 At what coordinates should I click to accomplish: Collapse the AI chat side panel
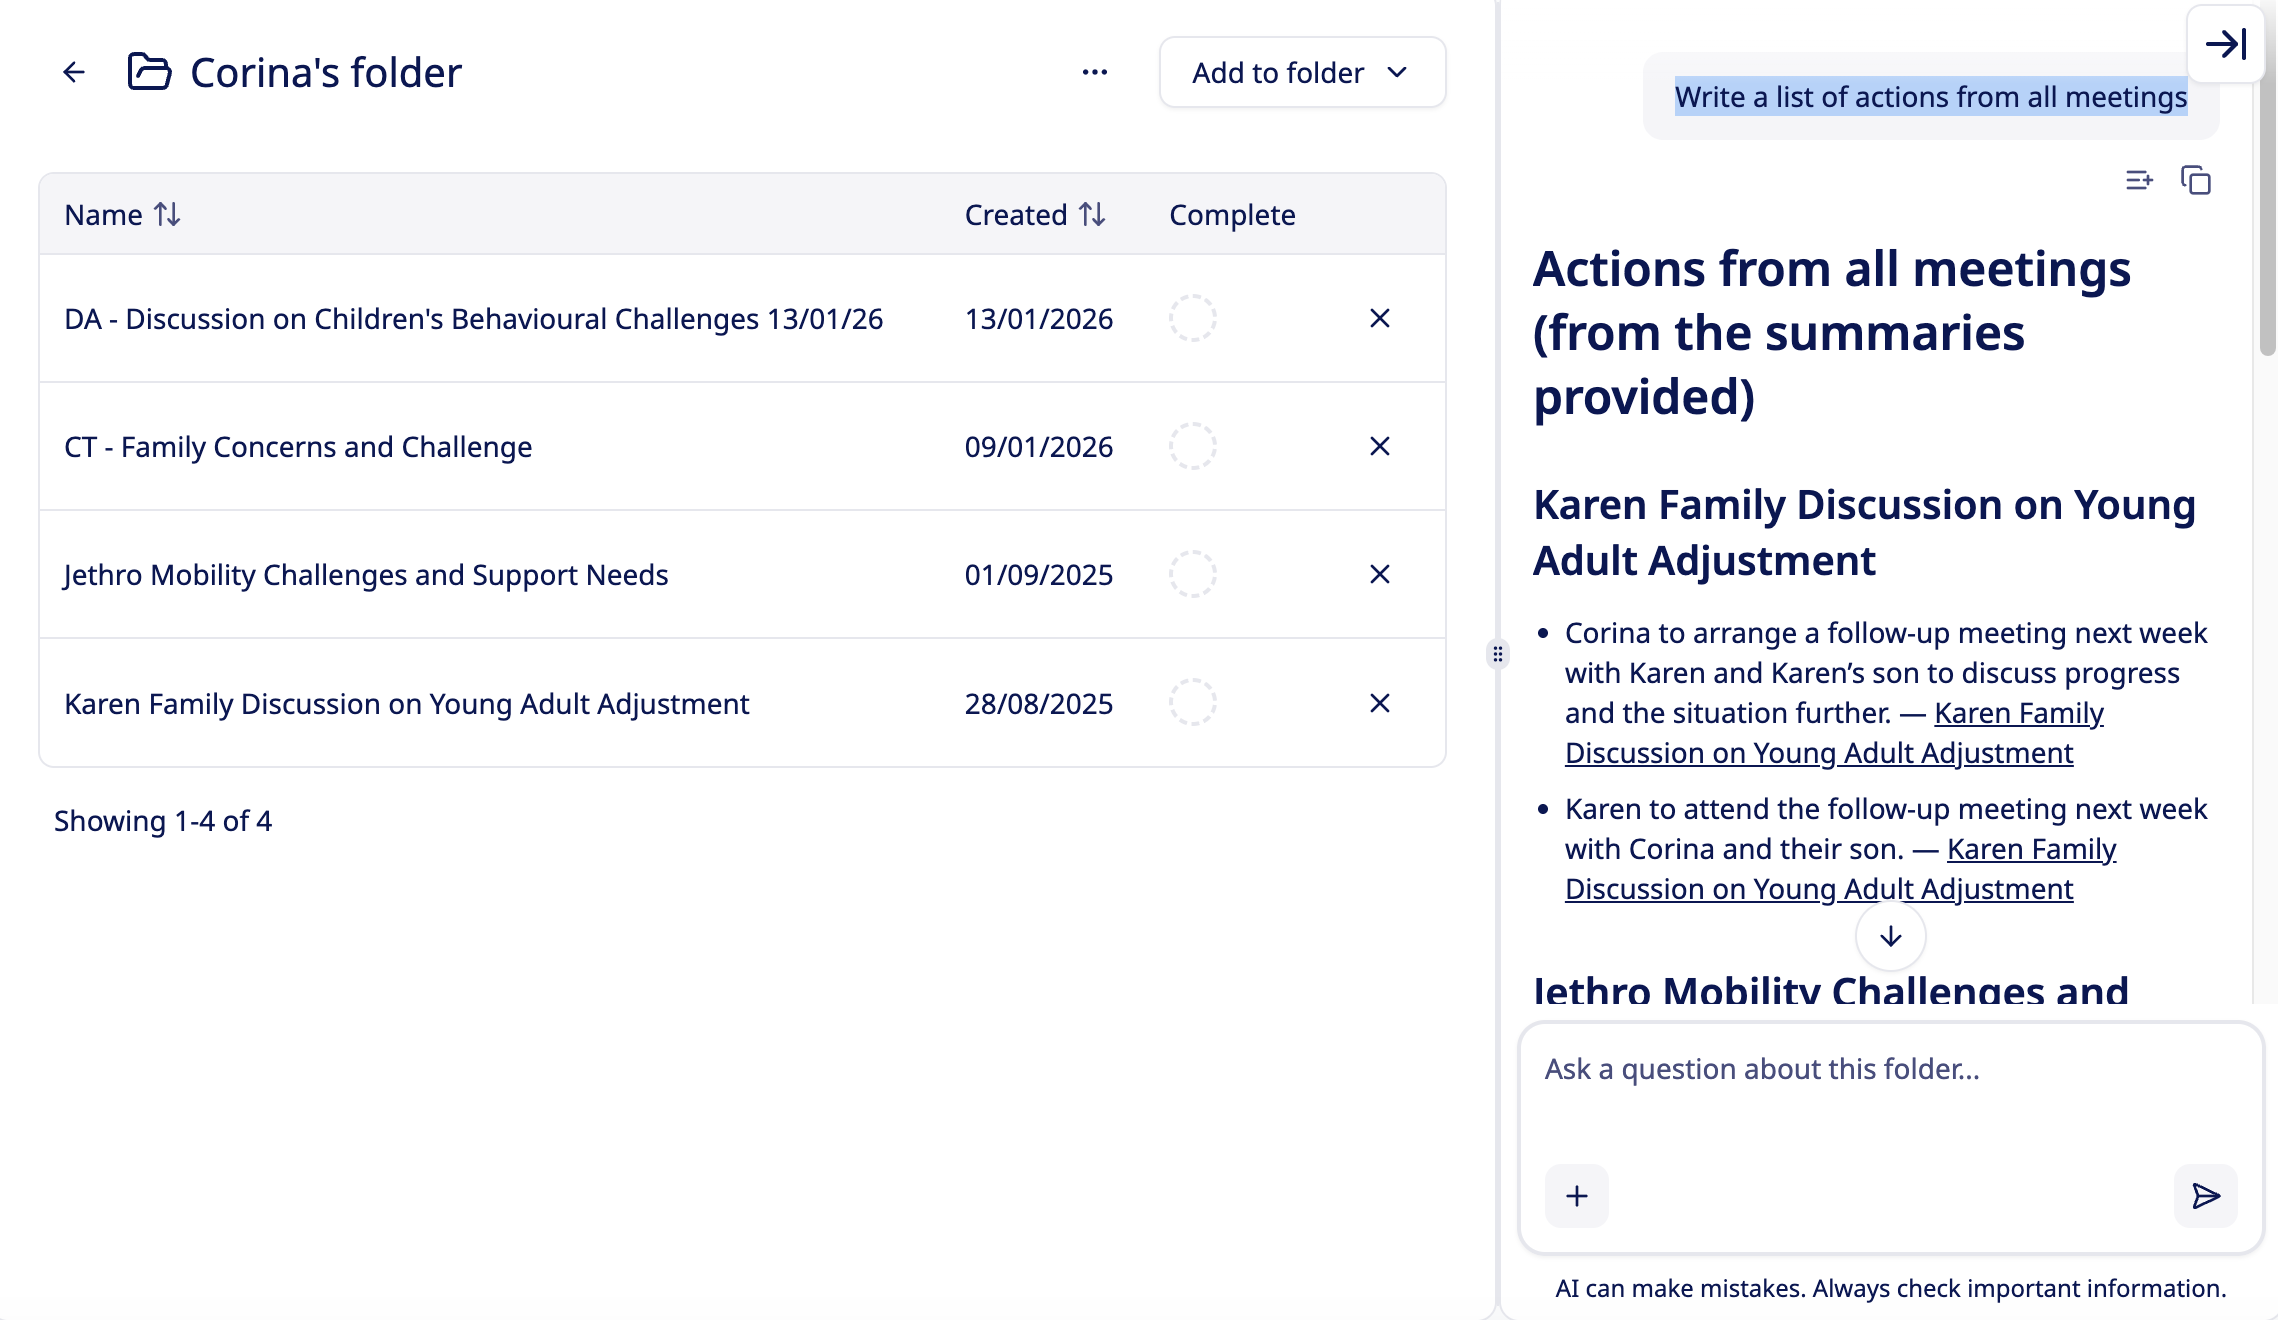click(2226, 44)
